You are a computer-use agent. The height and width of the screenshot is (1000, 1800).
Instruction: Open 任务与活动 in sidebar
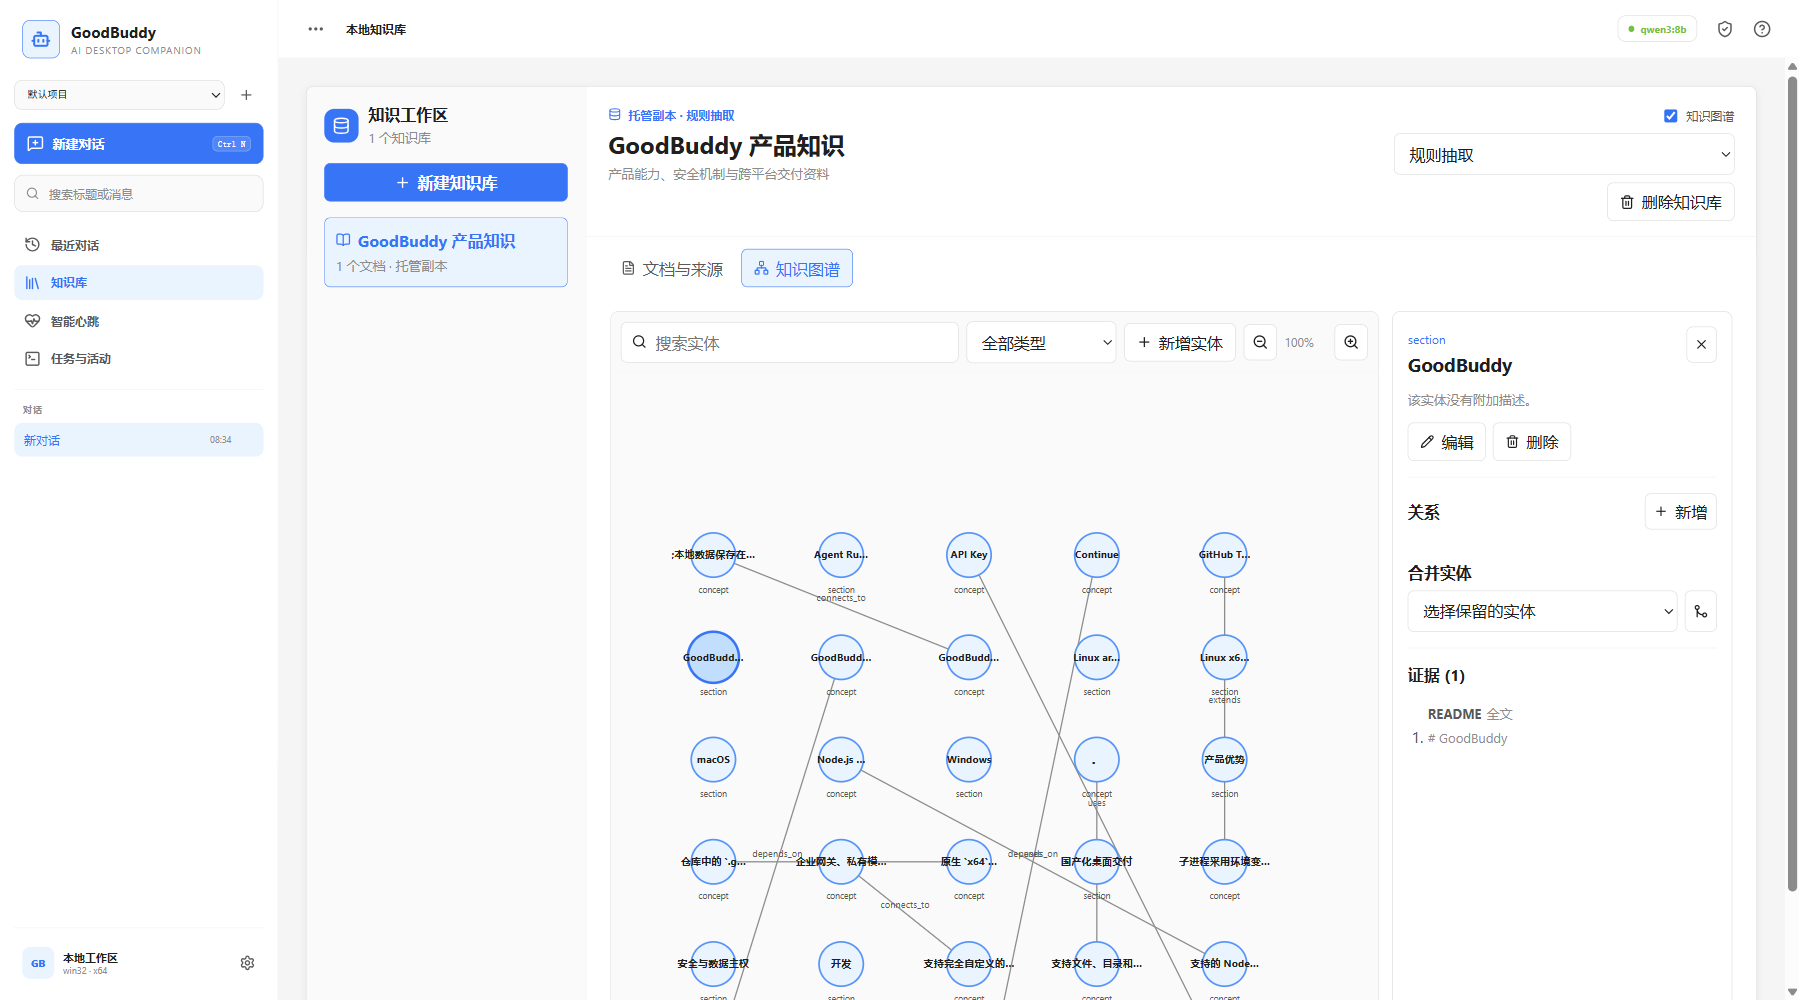pyautogui.click(x=139, y=359)
